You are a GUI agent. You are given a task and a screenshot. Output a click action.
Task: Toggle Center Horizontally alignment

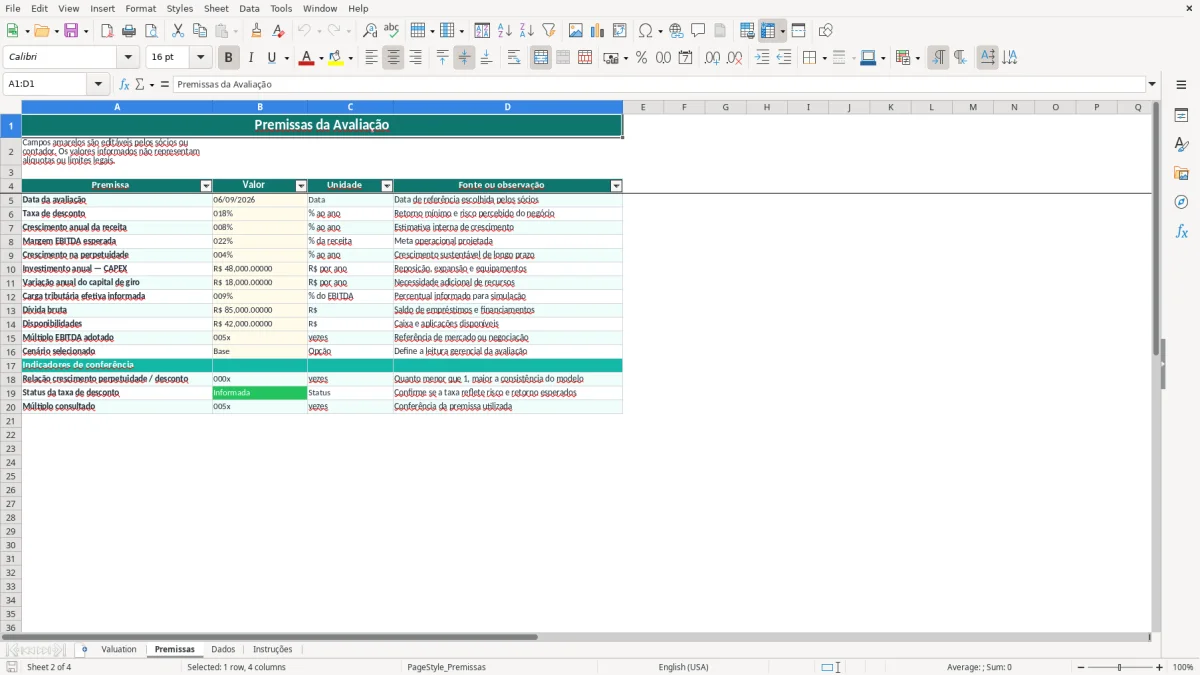click(x=393, y=58)
